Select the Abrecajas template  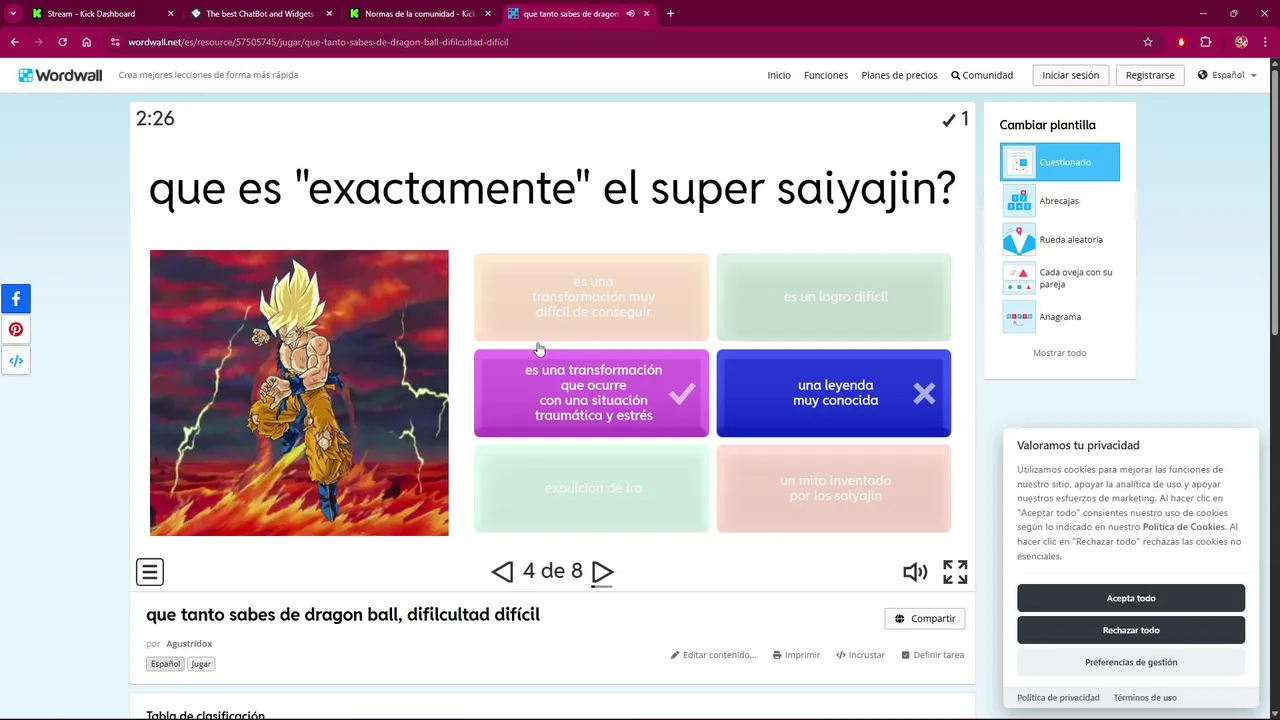[1060, 201]
